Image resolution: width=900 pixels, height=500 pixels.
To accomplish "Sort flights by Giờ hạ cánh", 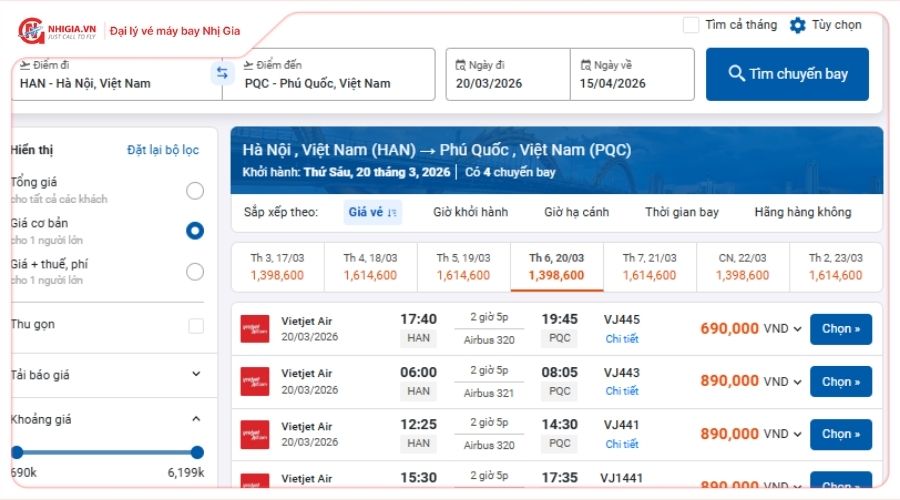I will click(576, 212).
